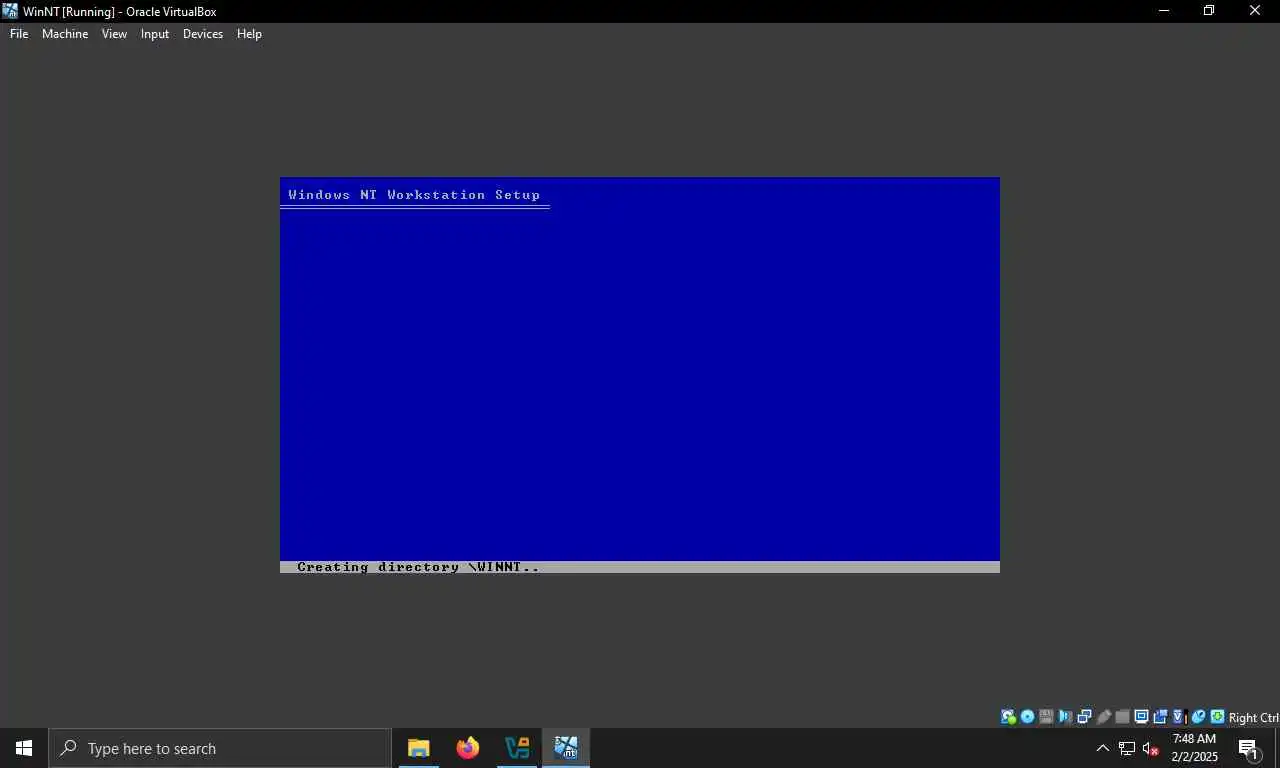Click the virtualization features V indicator
The width and height of the screenshot is (1280, 768).
(x=1179, y=717)
